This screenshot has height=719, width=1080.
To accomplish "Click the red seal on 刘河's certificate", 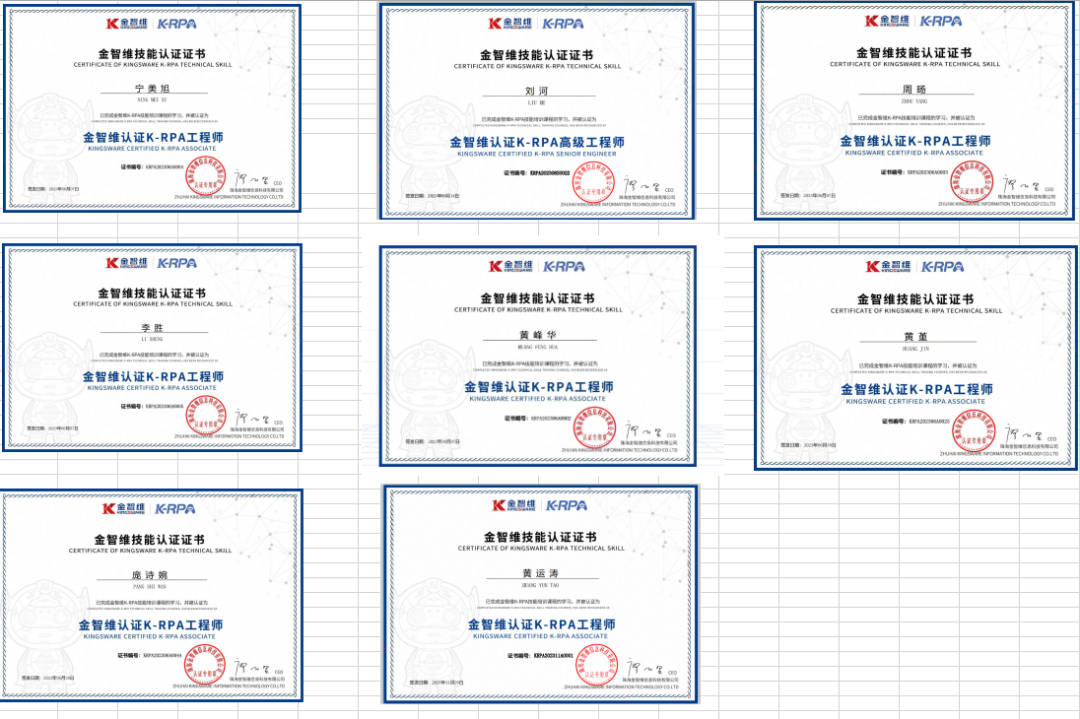I will (593, 183).
